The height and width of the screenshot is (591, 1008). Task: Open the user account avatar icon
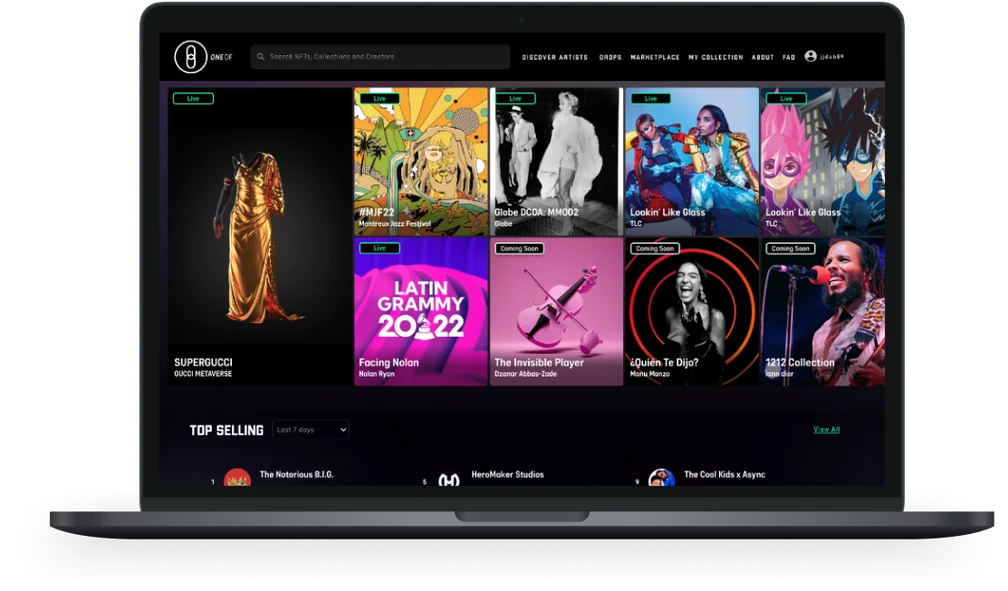tap(811, 57)
